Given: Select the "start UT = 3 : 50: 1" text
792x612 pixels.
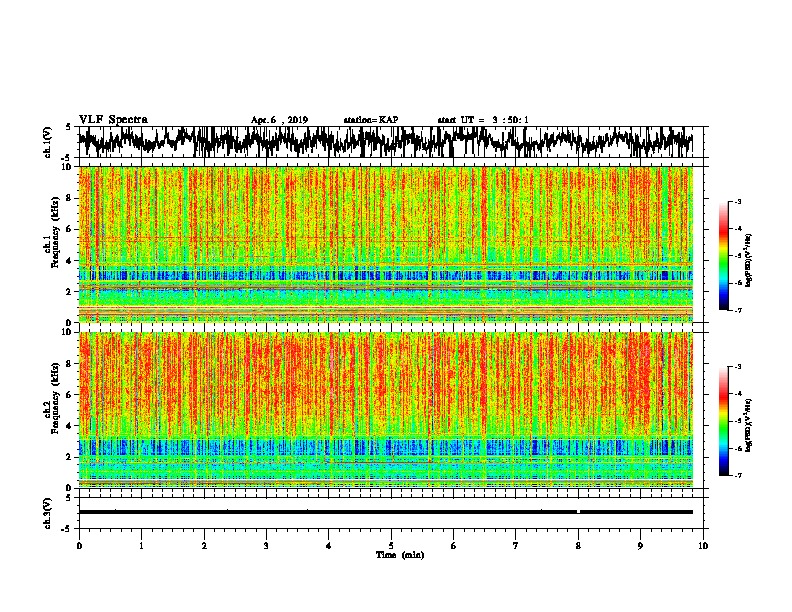Looking at the screenshot, I should point(483,120).
